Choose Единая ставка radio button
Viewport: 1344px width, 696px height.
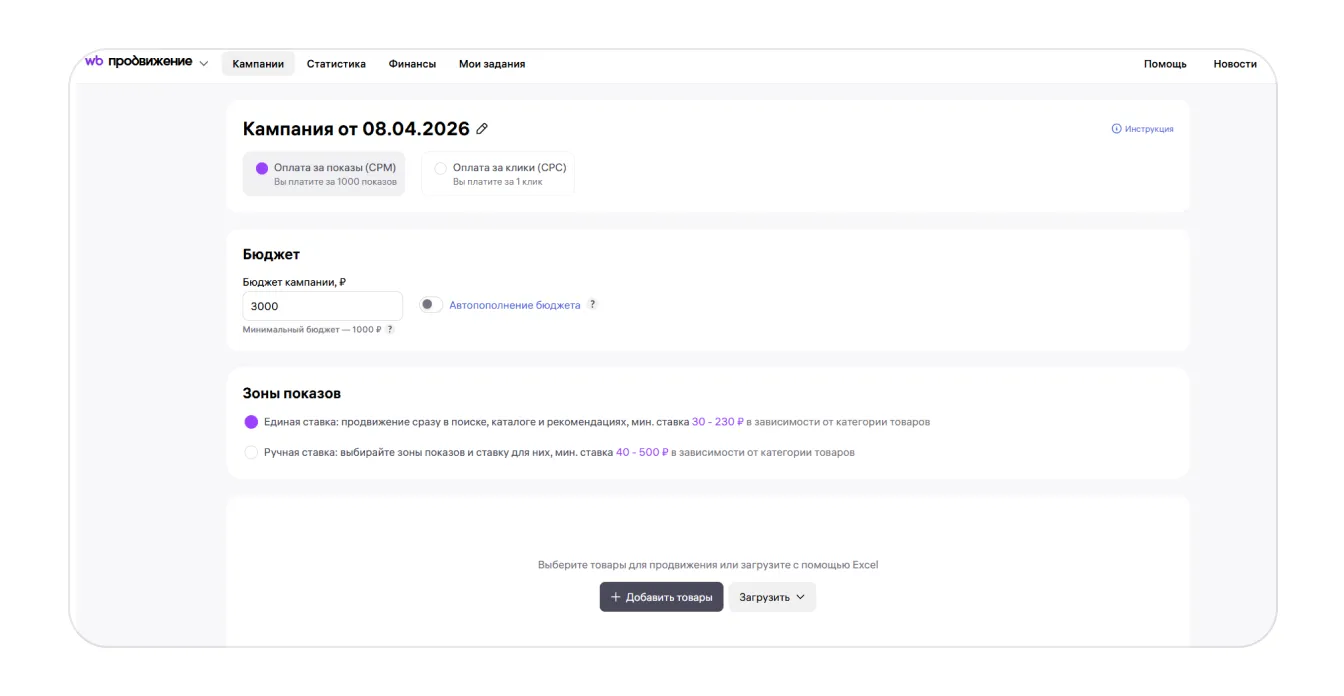pos(251,422)
